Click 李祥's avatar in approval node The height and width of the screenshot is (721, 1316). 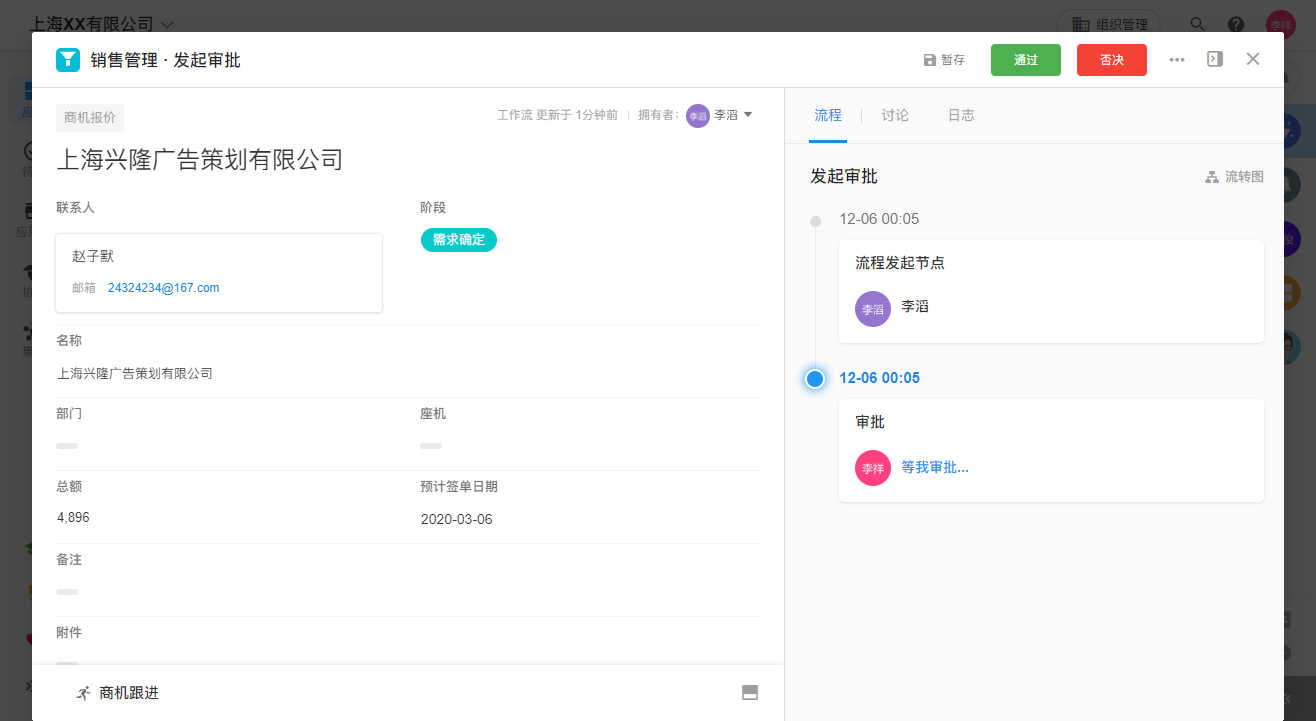pos(872,468)
